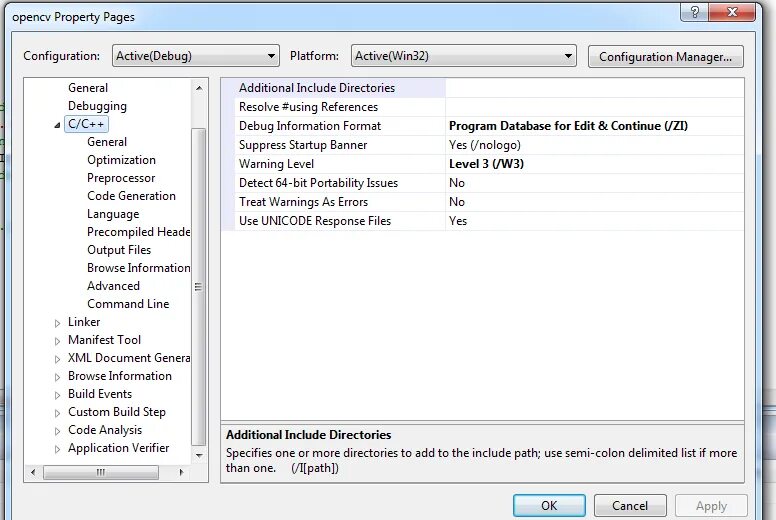This screenshot has width=776, height=520.
Task: Dismiss the dialog with the Cancel button
Action: coord(630,506)
